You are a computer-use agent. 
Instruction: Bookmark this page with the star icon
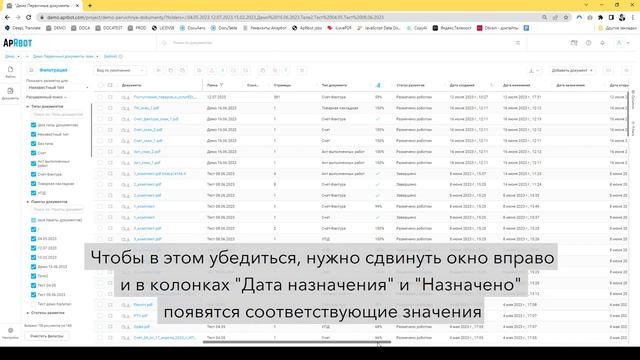[x=566, y=18]
